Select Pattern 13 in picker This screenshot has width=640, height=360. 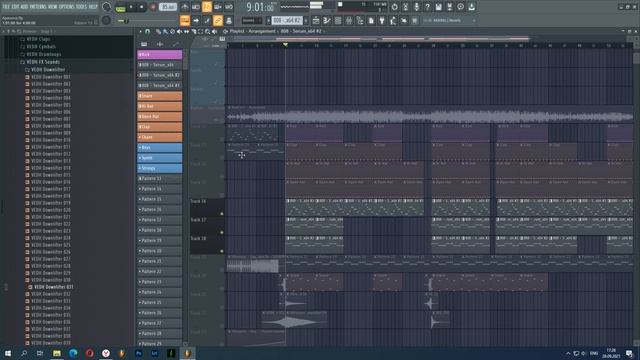point(160,178)
